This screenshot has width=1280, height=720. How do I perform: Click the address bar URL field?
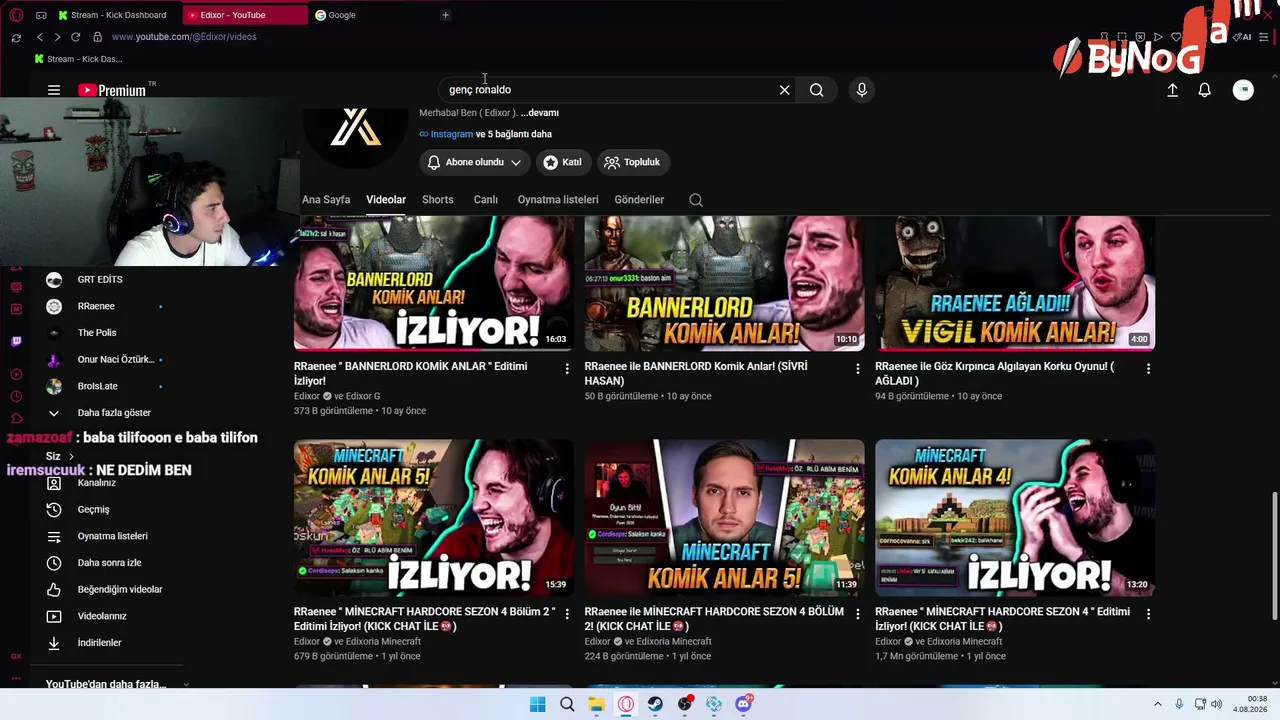click(x=184, y=37)
